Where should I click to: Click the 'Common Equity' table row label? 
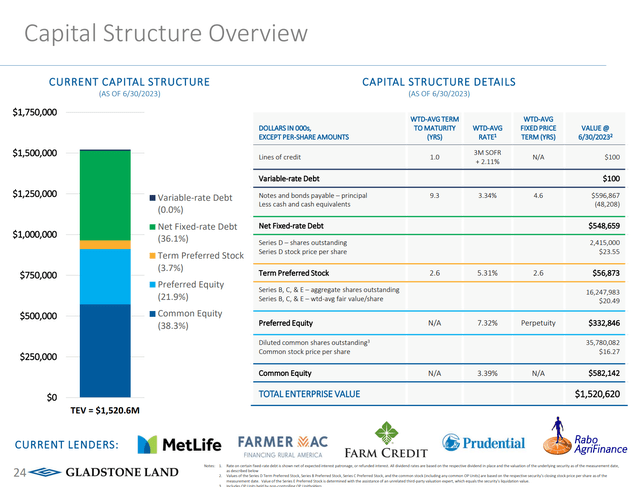pos(285,373)
